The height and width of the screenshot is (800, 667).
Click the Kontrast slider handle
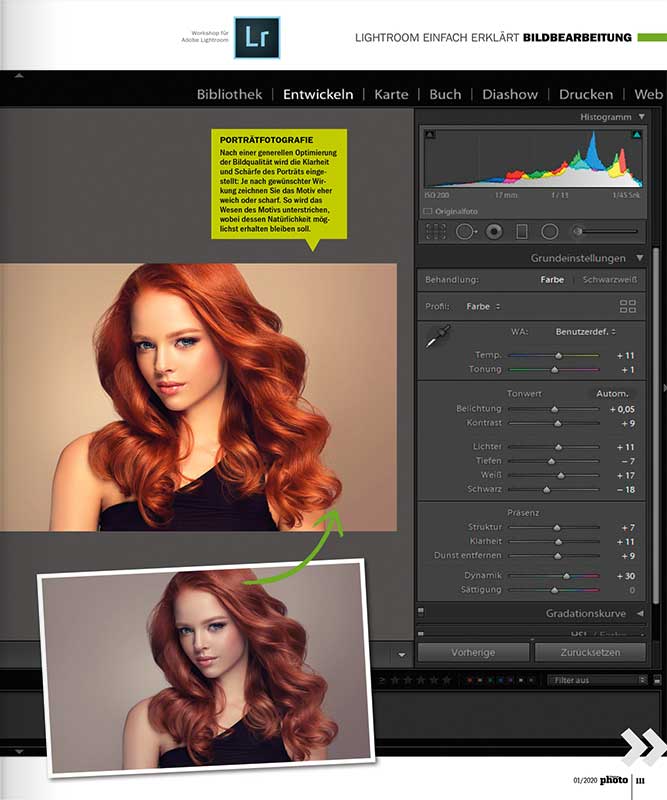(x=558, y=423)
